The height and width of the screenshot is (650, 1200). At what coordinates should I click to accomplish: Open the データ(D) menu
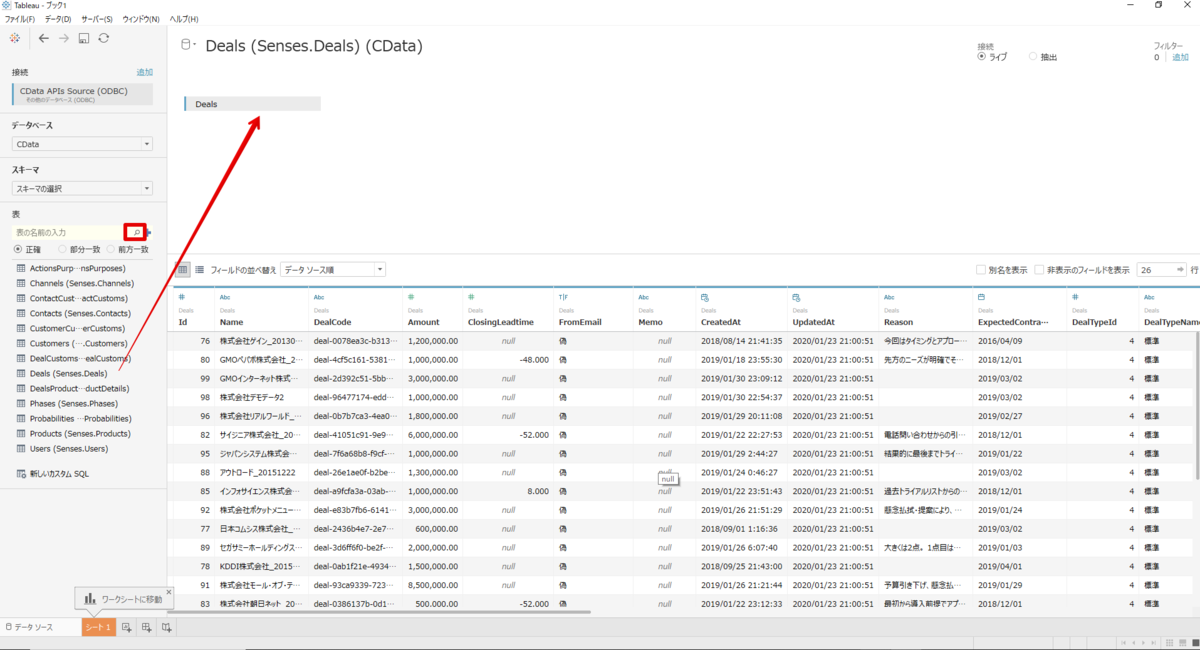(x=57, y=19)
